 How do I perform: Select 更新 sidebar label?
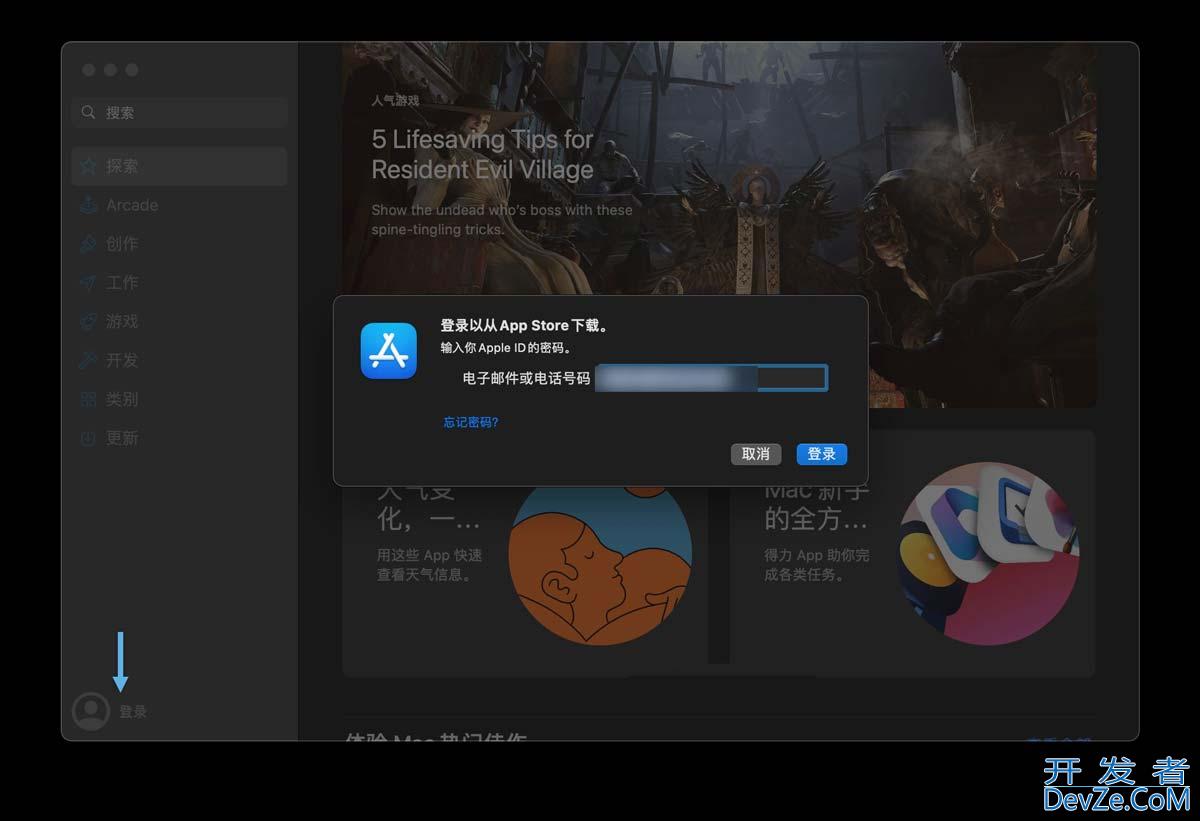pyautogui.click(x=122, y=438)
